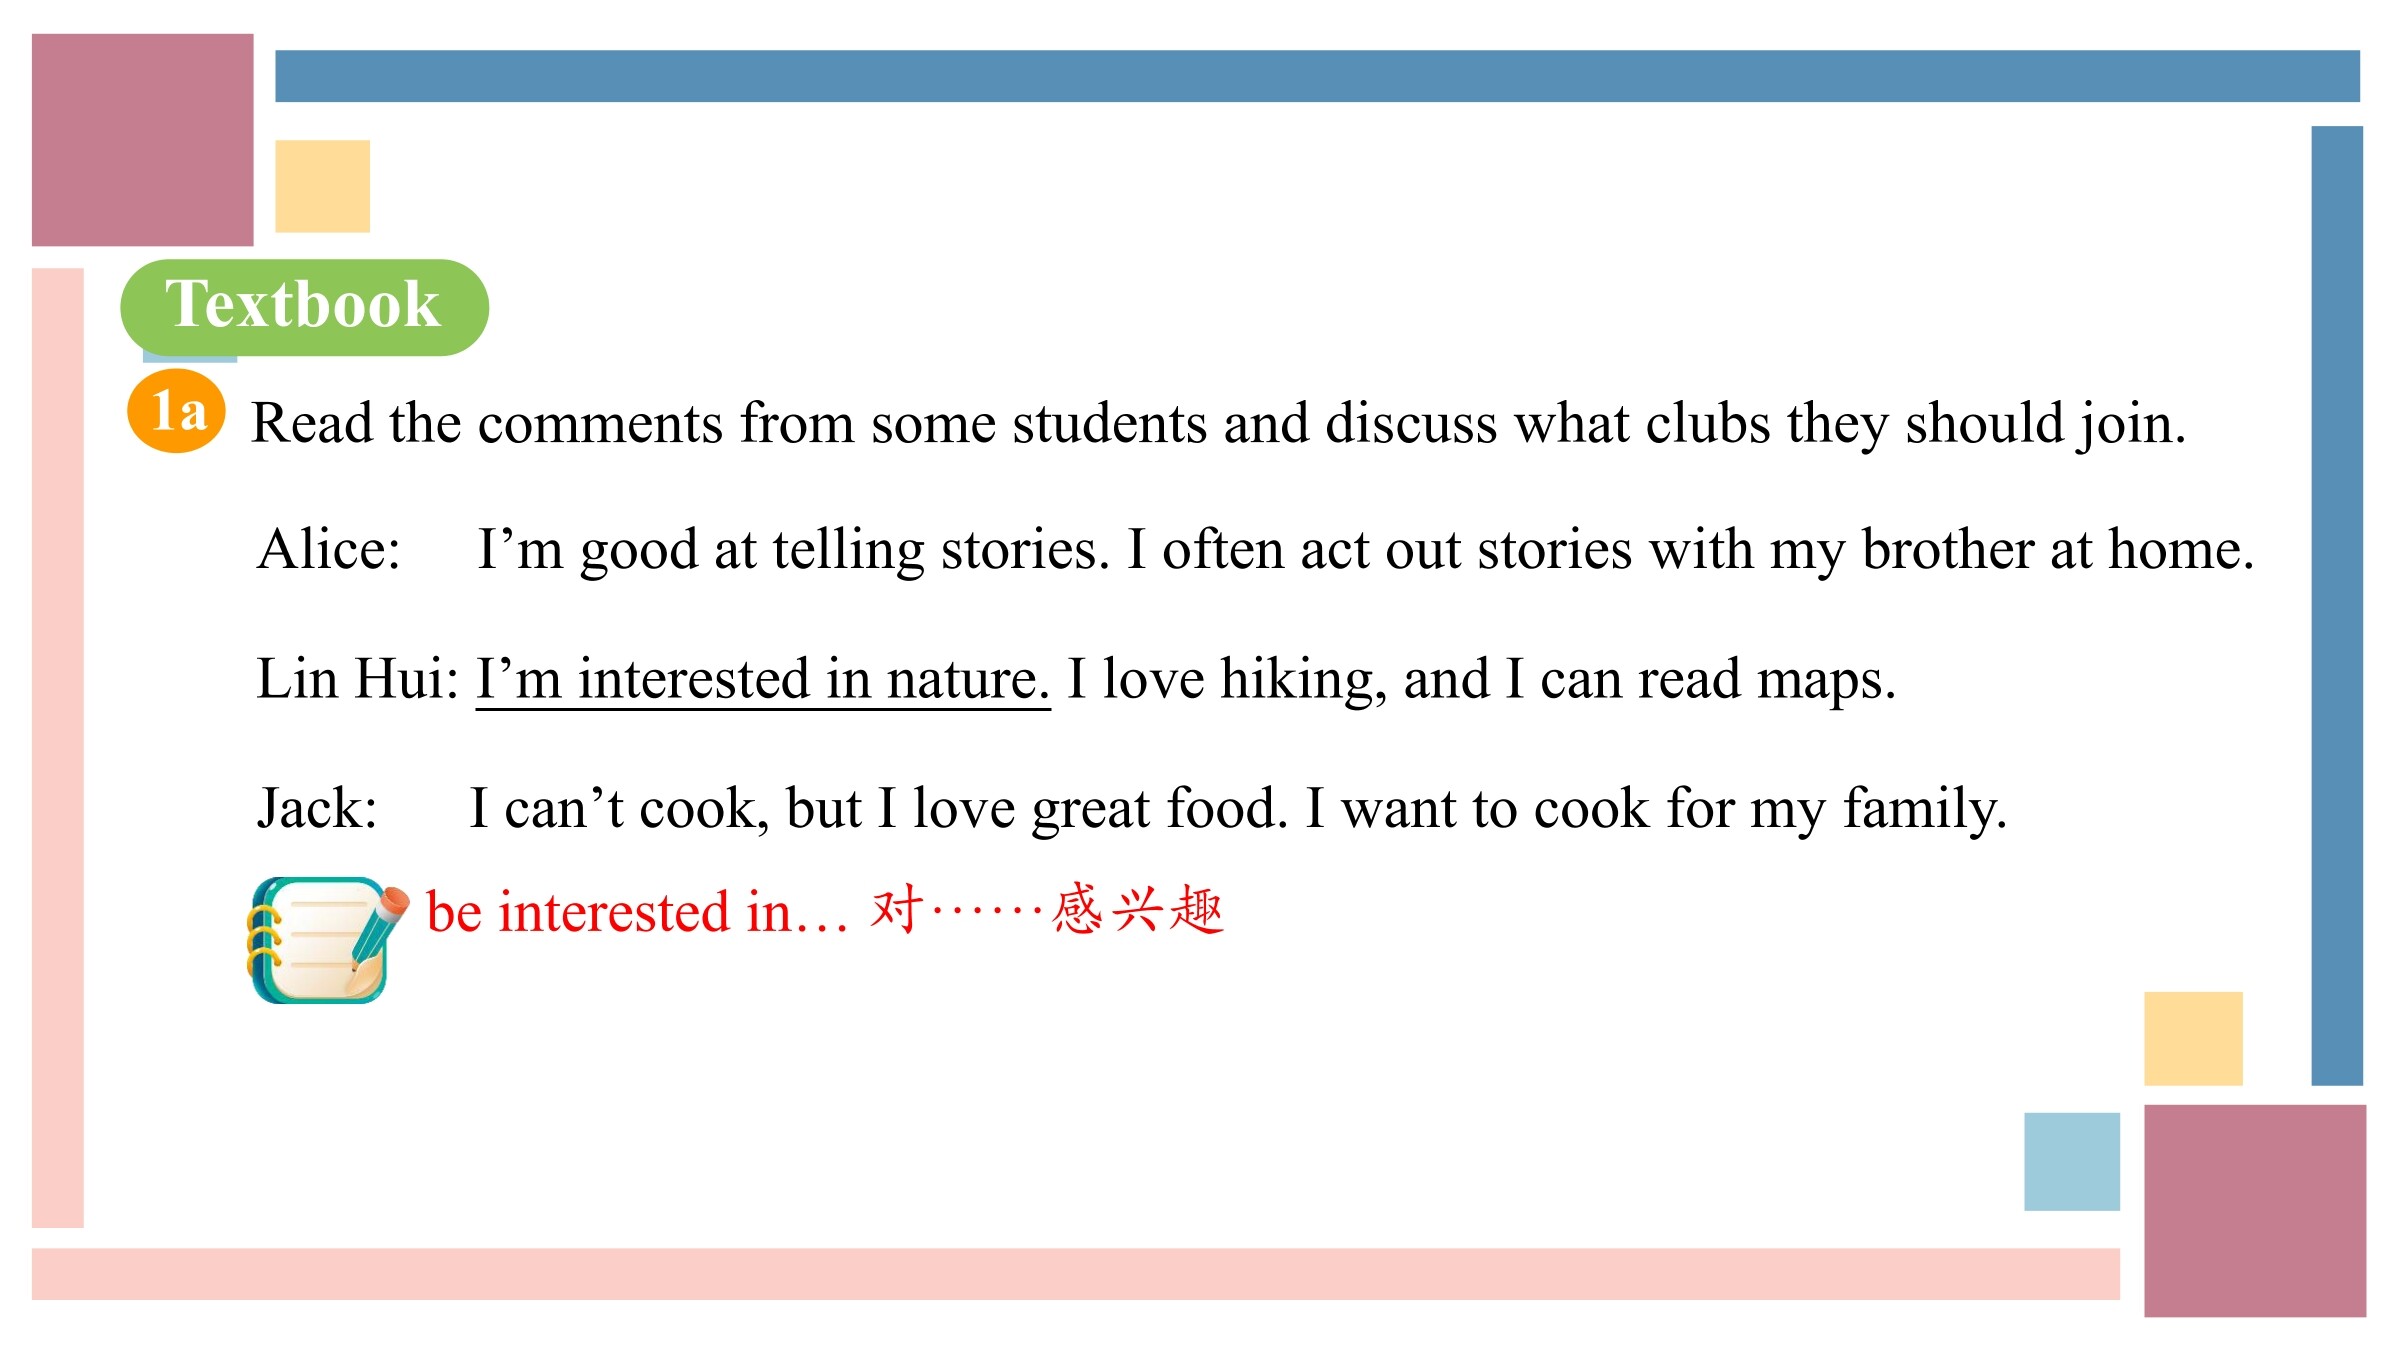The height and width of the screenshot is (1350, 2400).
Task: Click the light pink vertical bar on left
Action: [x=58, y=748]
